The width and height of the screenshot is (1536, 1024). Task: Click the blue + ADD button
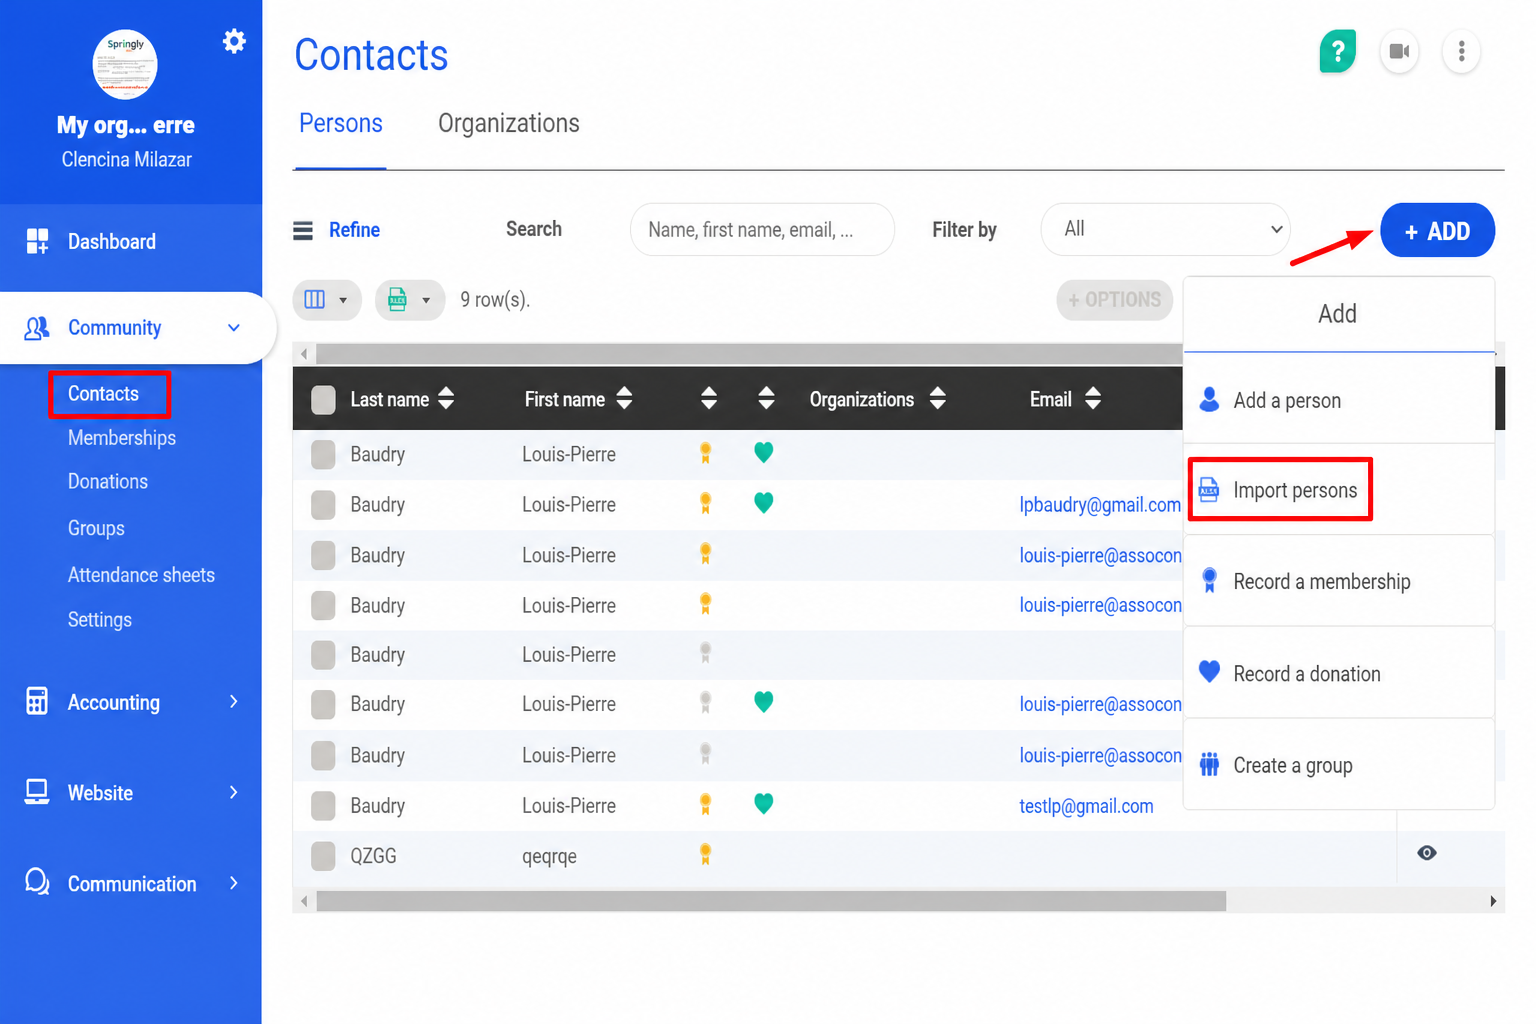tap(1437, 230)
